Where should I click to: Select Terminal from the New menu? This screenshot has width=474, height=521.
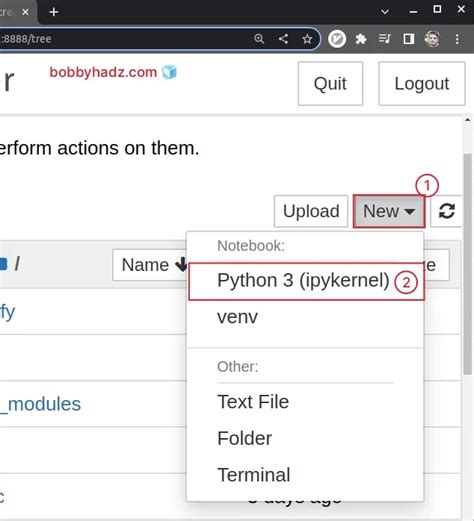coord(254,475)
